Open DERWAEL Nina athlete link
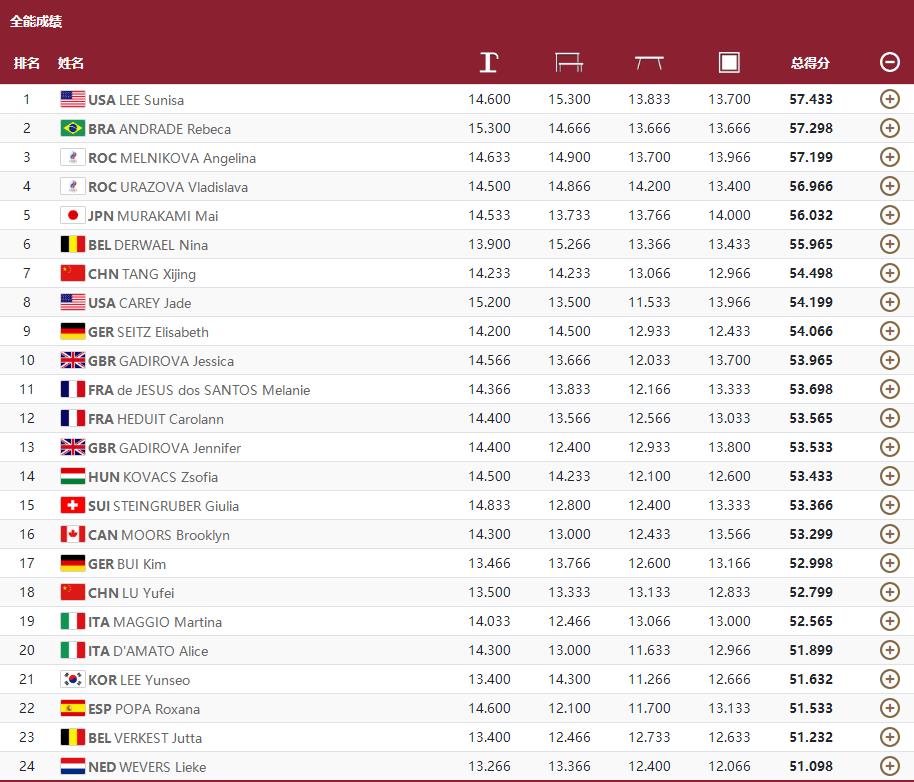Screen dimensions: 914x782 coord(148,245)
